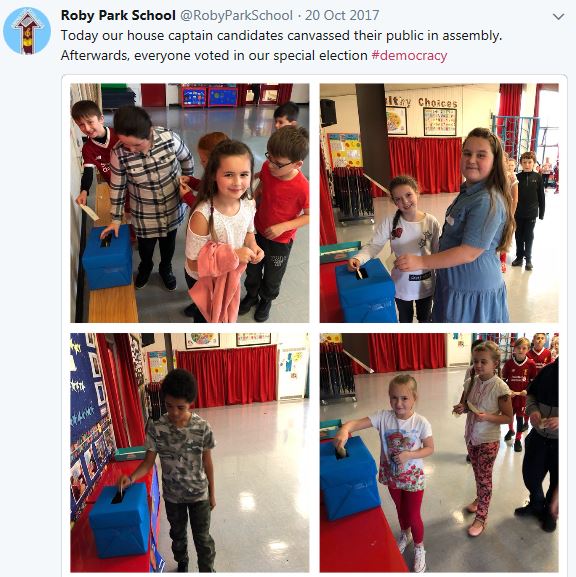The height and width of the screenshot is (577, 576).
Task: Open the bottom-right photo of girl in floral skirt
Action: (439, 453)
